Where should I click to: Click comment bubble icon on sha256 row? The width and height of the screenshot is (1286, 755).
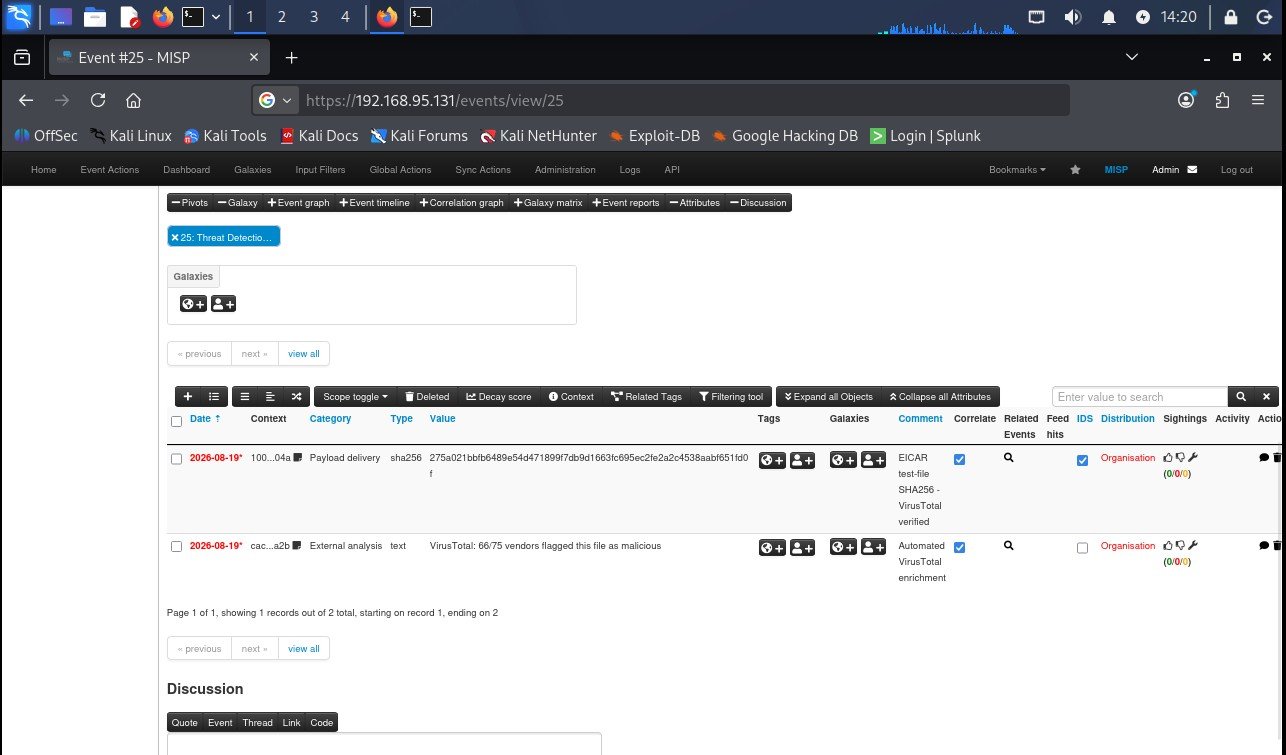coord(1264,458)
